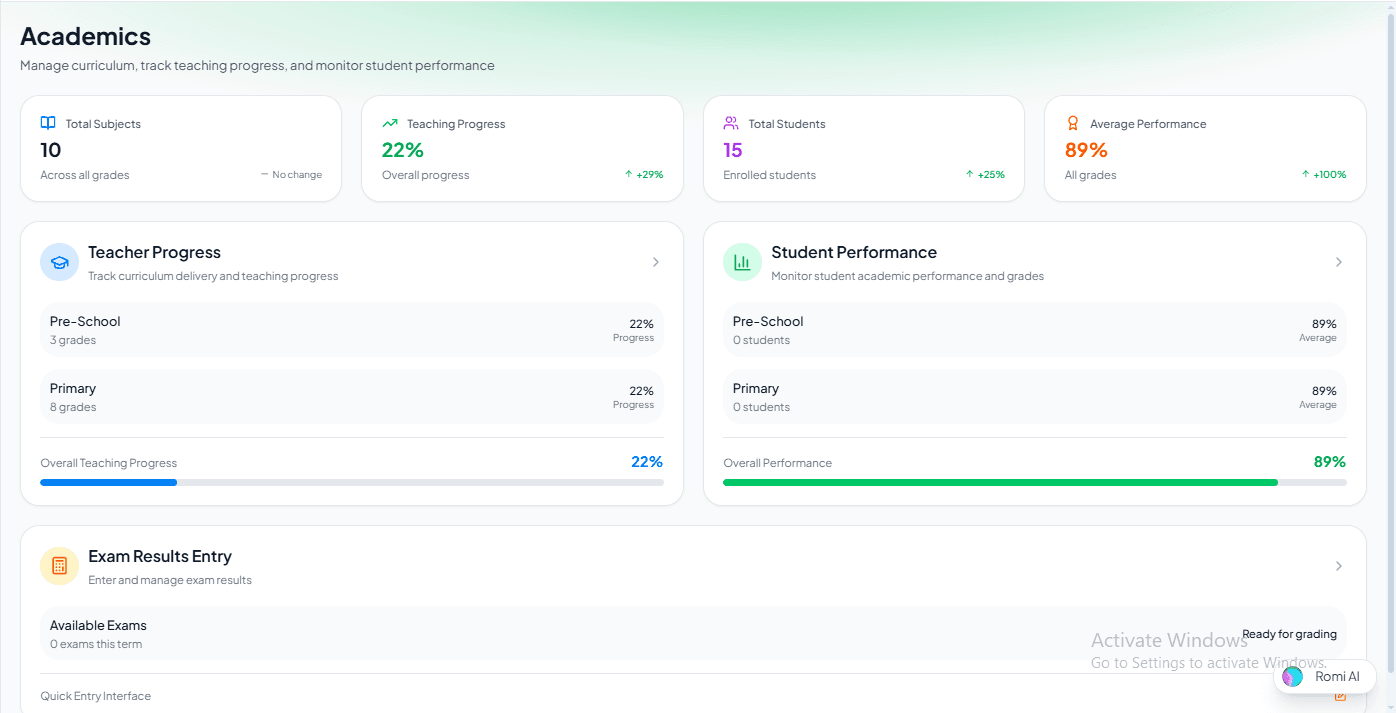Click the Exam Results Entry calculator icon

59,565
